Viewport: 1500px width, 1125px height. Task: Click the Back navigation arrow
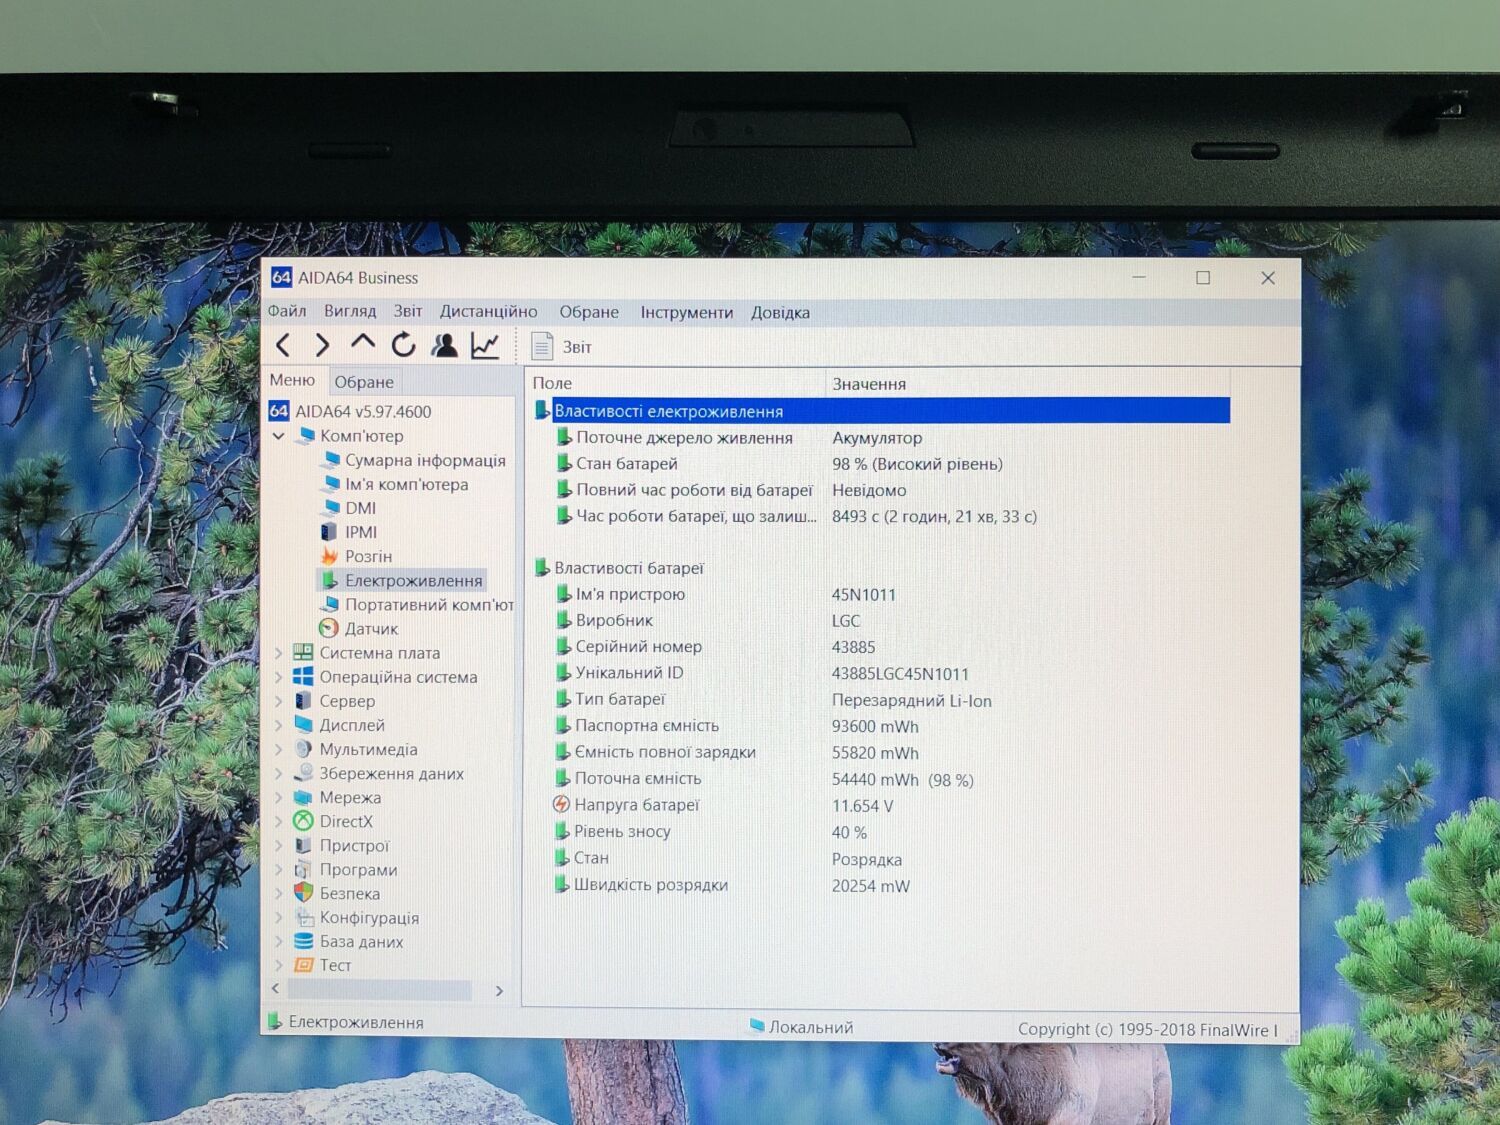pos(283,346)
